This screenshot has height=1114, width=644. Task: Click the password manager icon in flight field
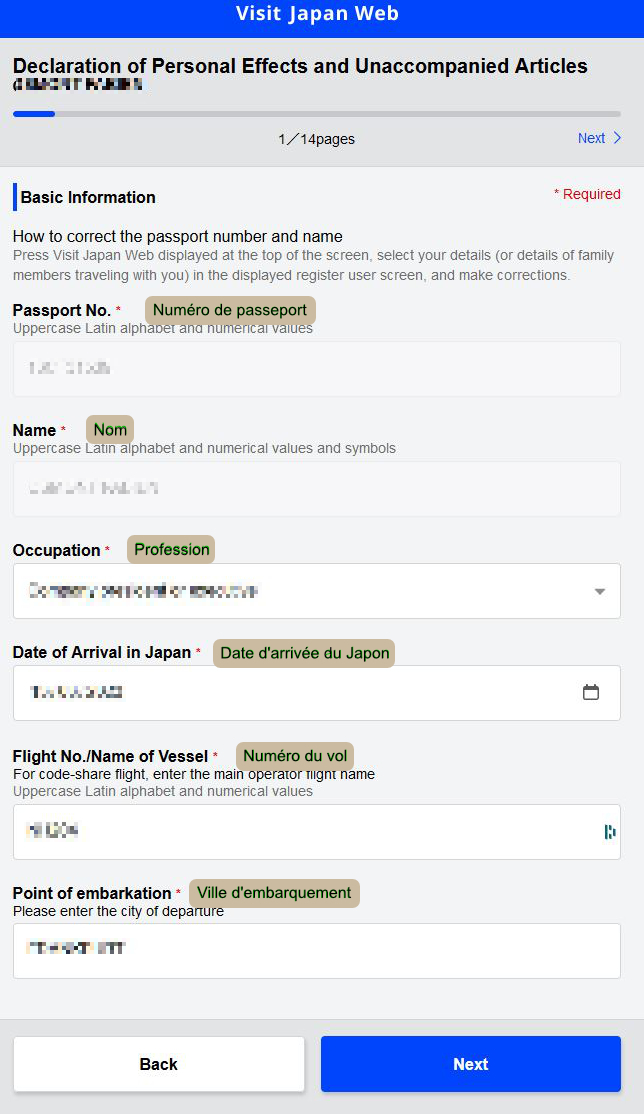click(610, 831)
